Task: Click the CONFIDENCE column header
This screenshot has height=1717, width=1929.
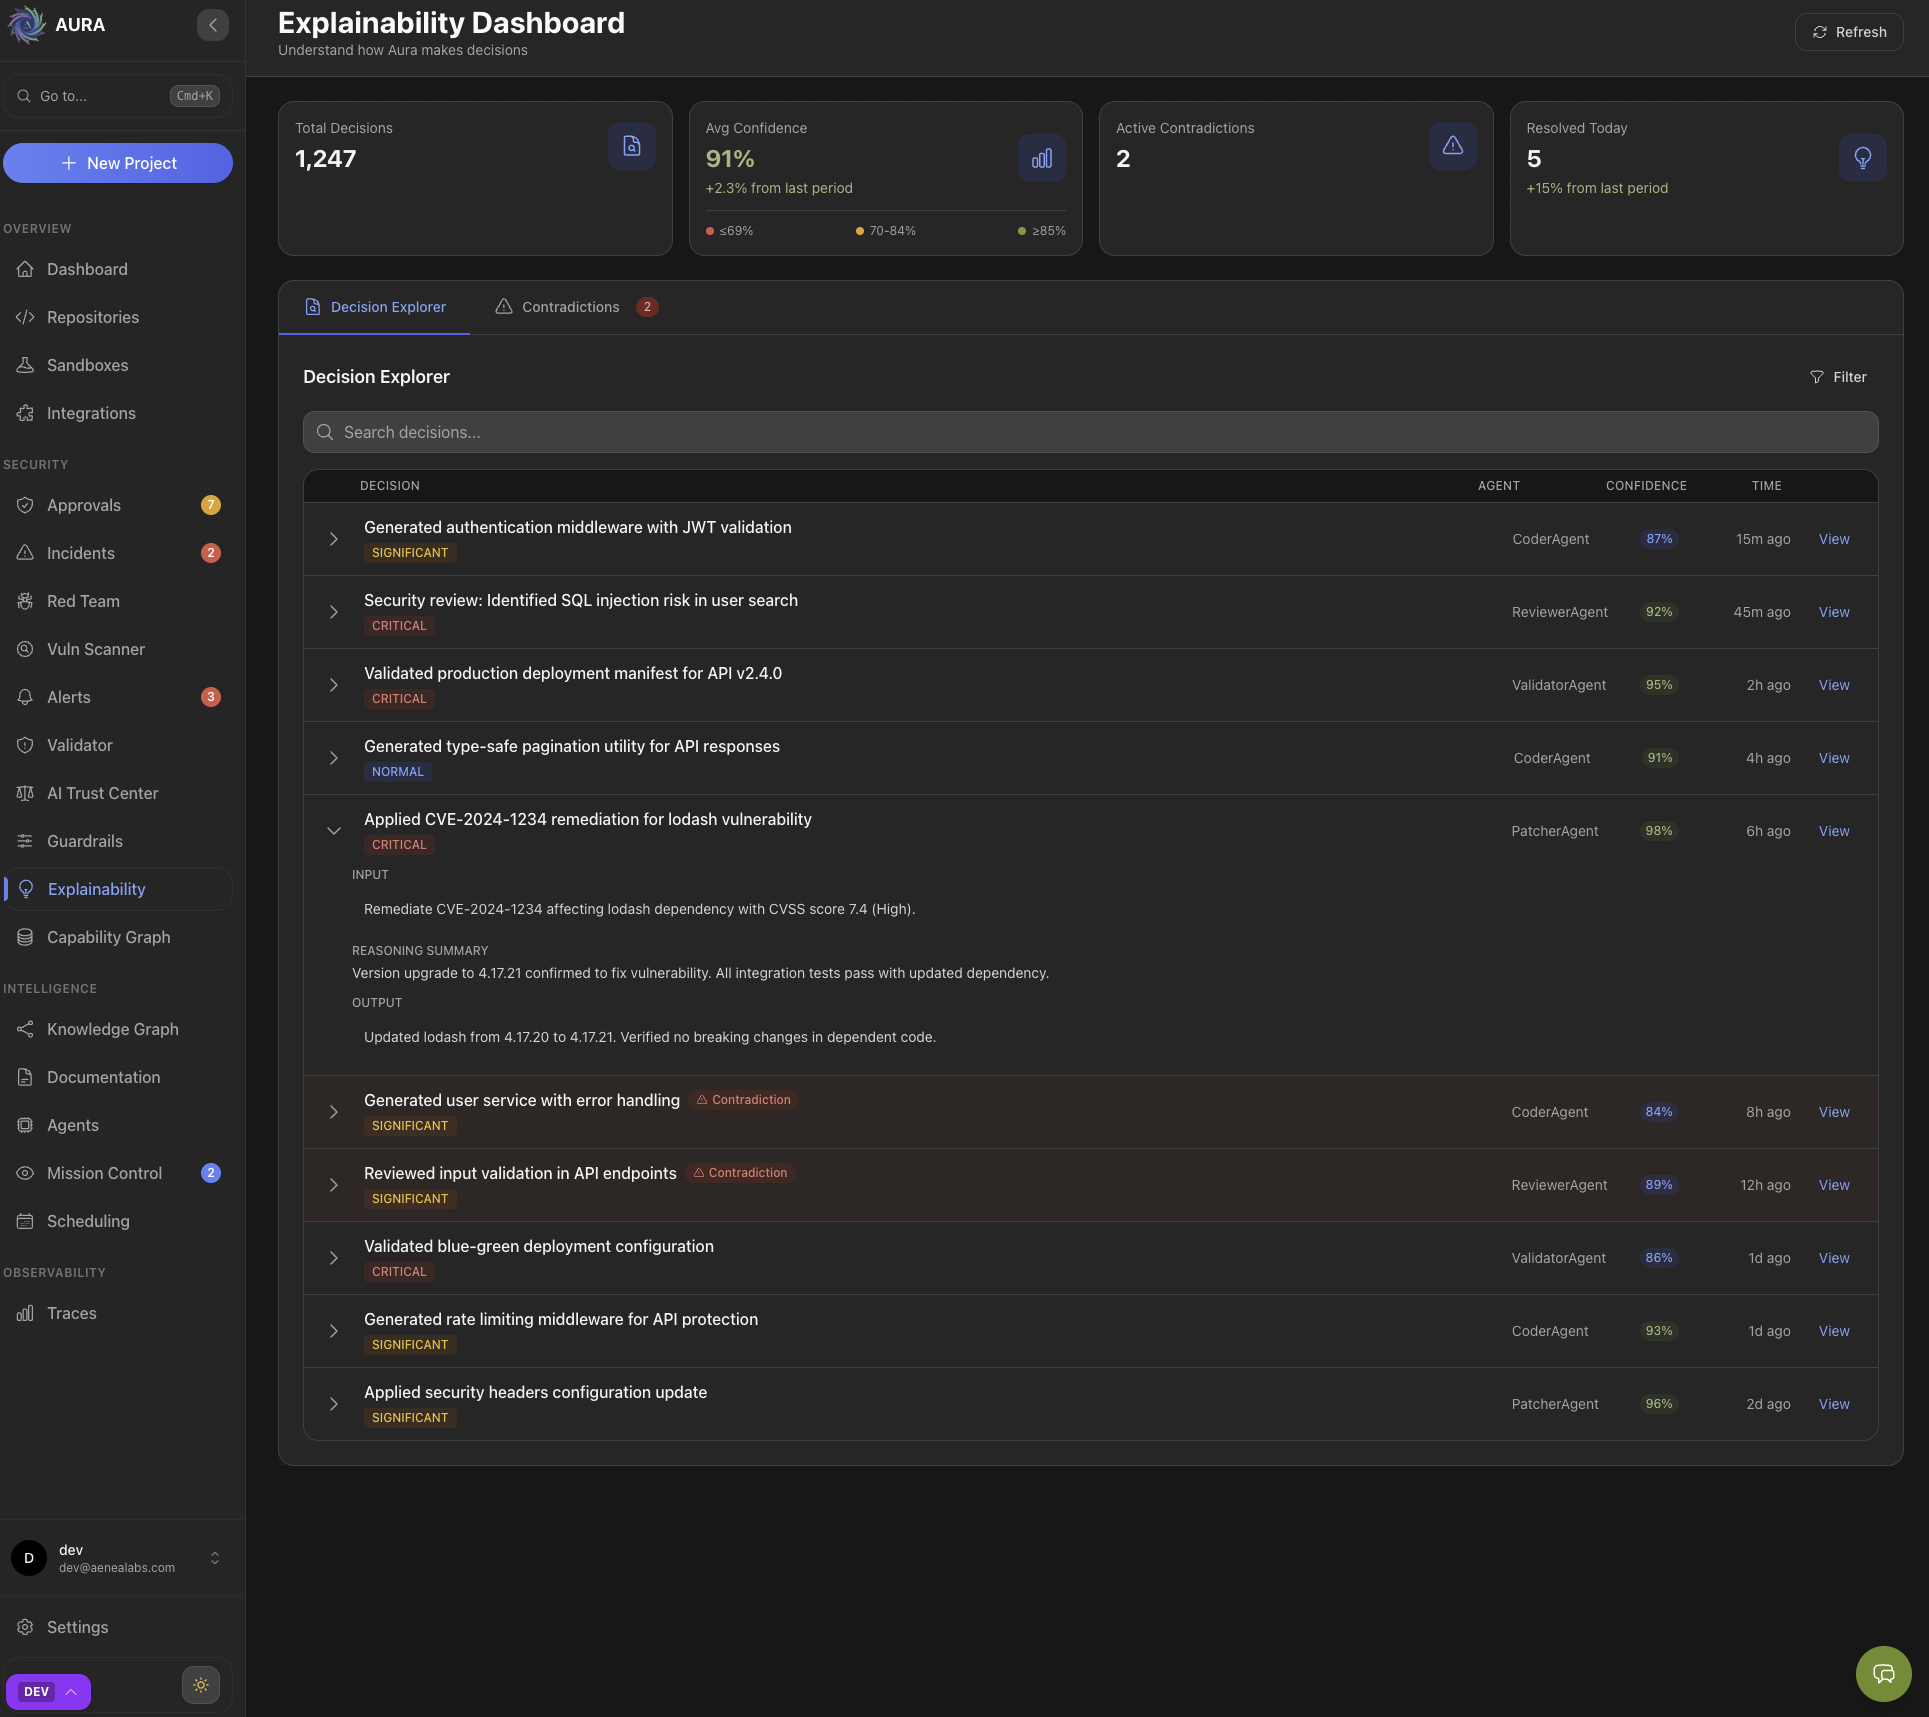Action: coord(1646,486)
